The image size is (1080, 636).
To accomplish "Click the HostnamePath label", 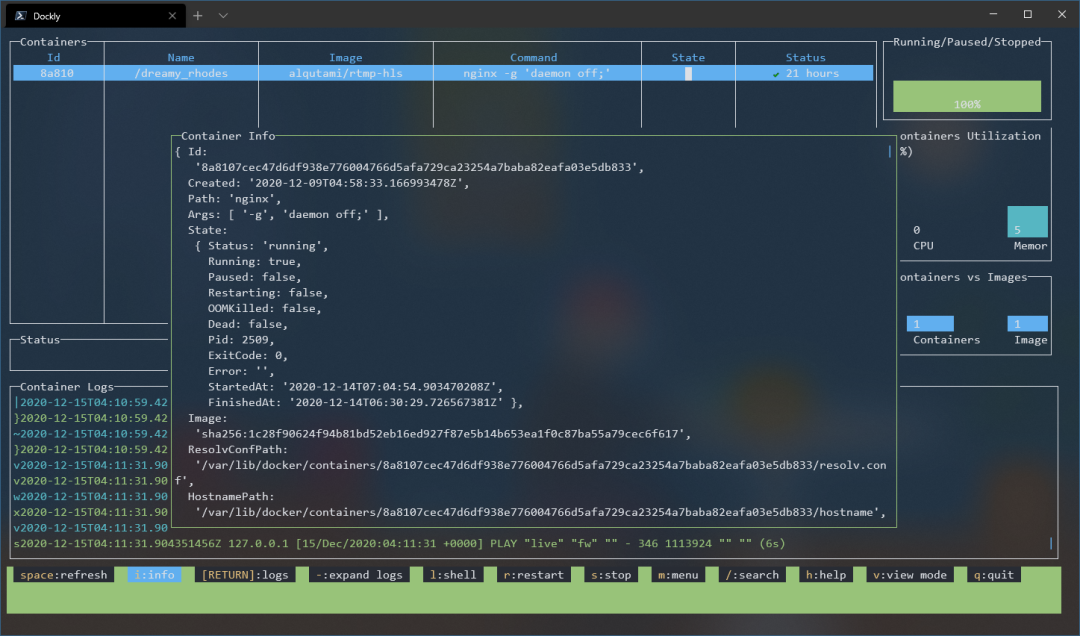I will pyautogui.click(x=231, y=496).
